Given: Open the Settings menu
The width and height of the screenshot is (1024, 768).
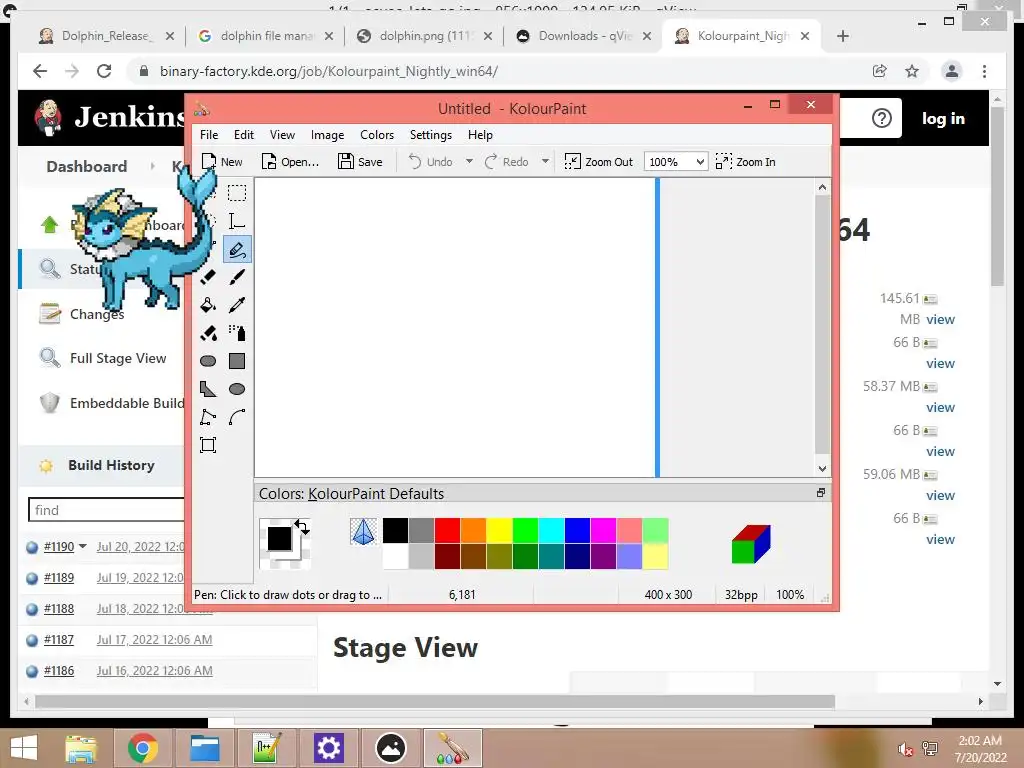Looking at the screenshot, I should [x=430, y=135].
